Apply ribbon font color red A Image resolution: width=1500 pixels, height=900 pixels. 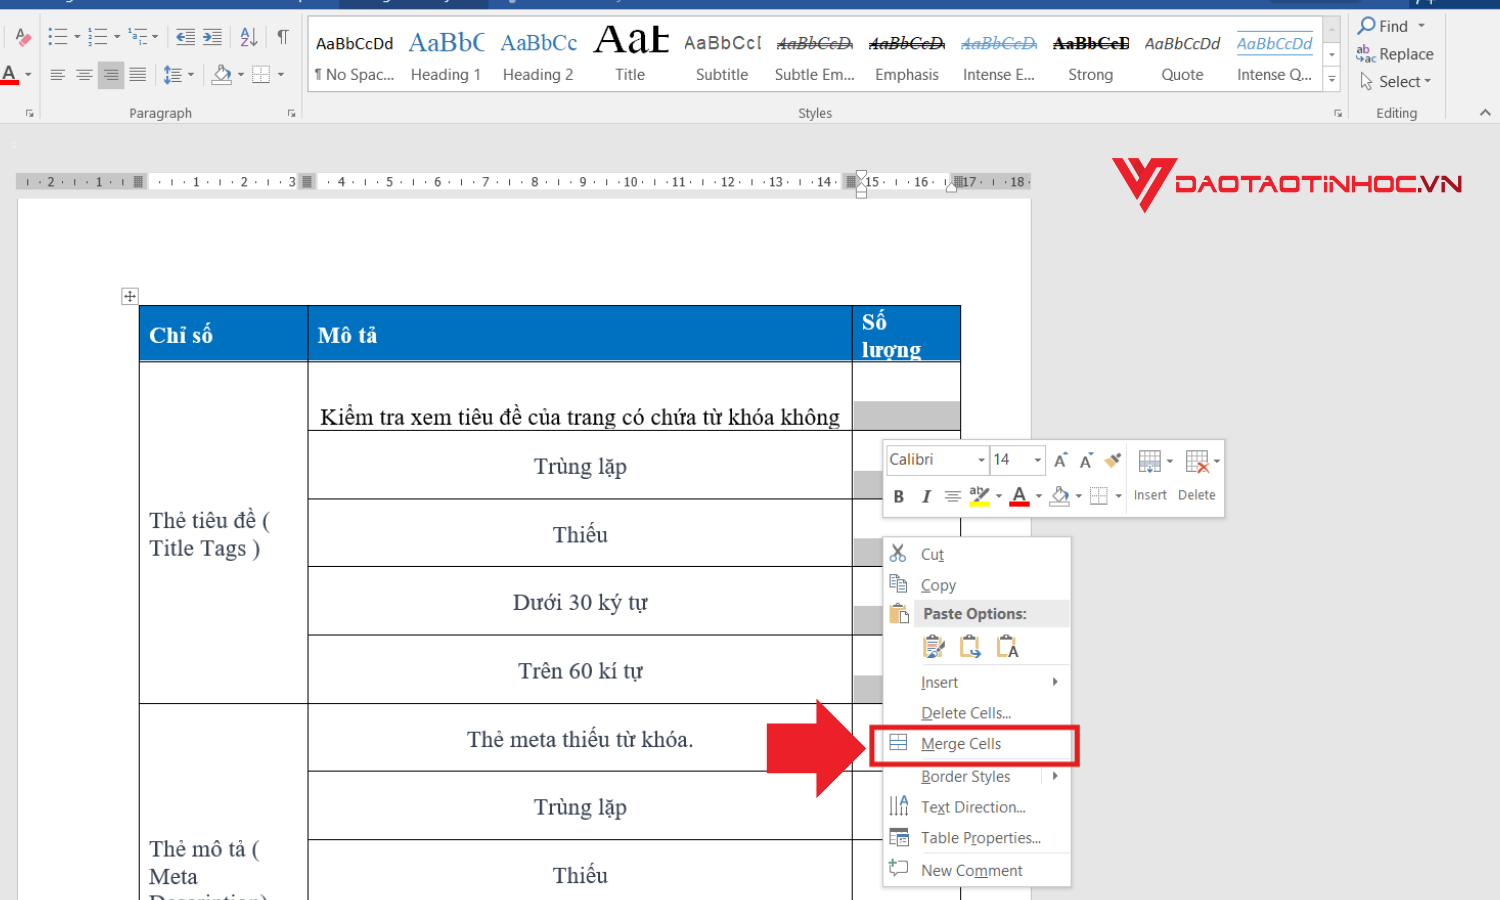coord(10,75)
